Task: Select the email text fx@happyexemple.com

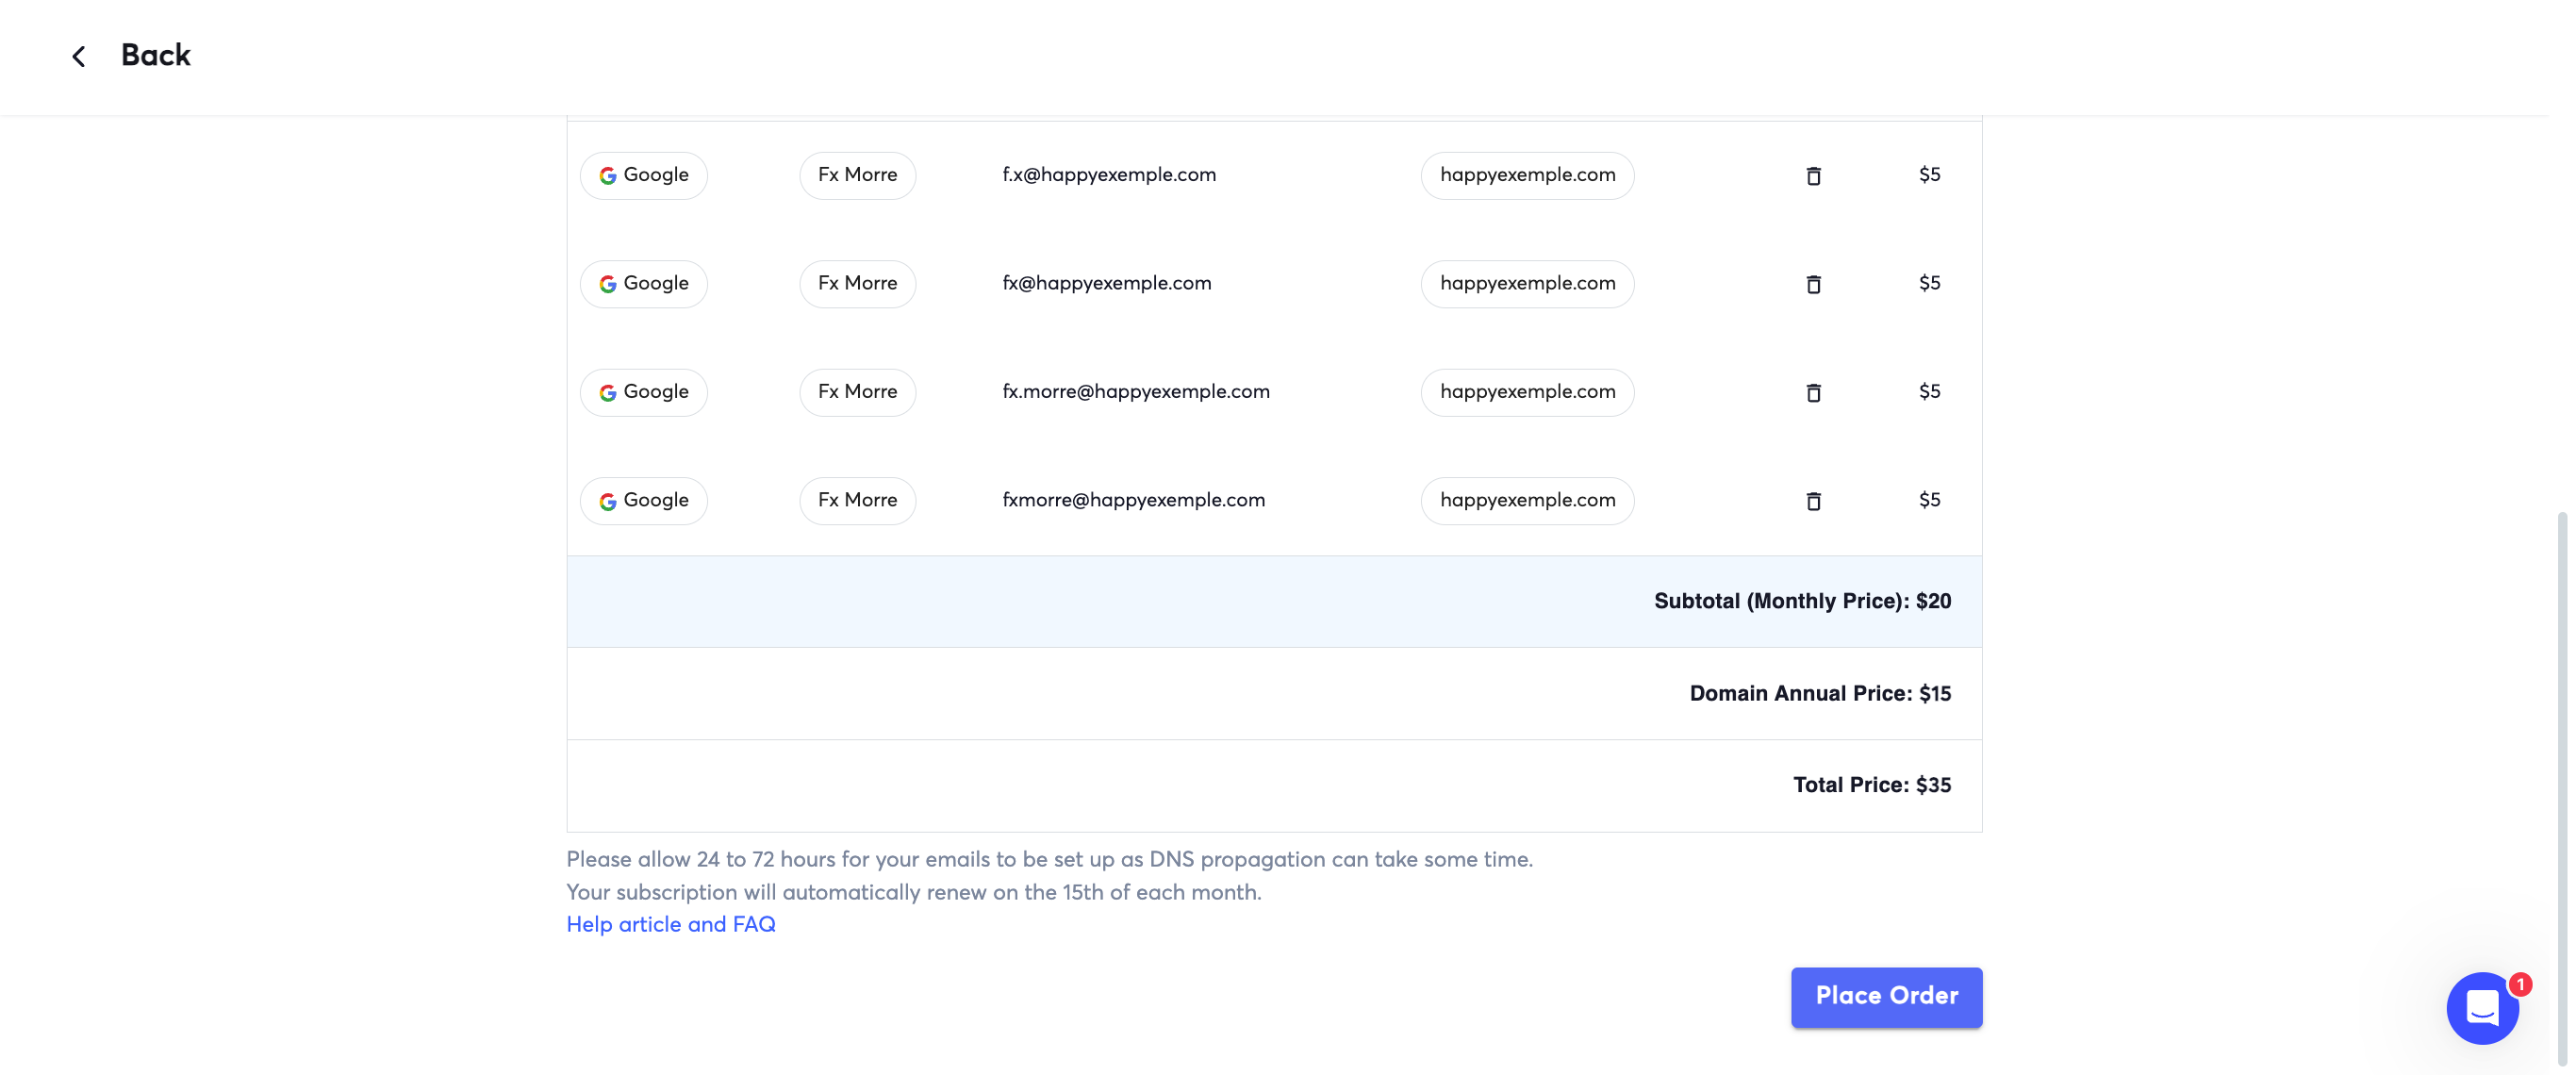Action: [1106, 284]
